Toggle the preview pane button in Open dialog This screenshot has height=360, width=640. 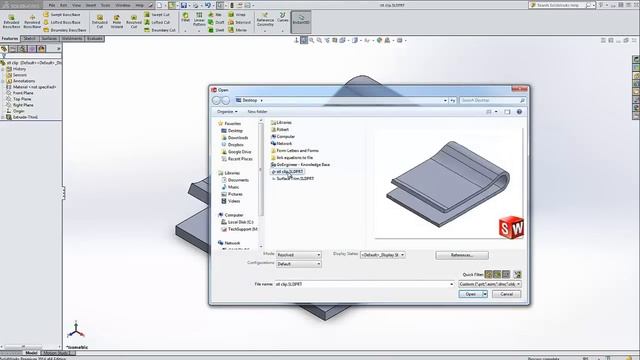[x=507, y=112]
